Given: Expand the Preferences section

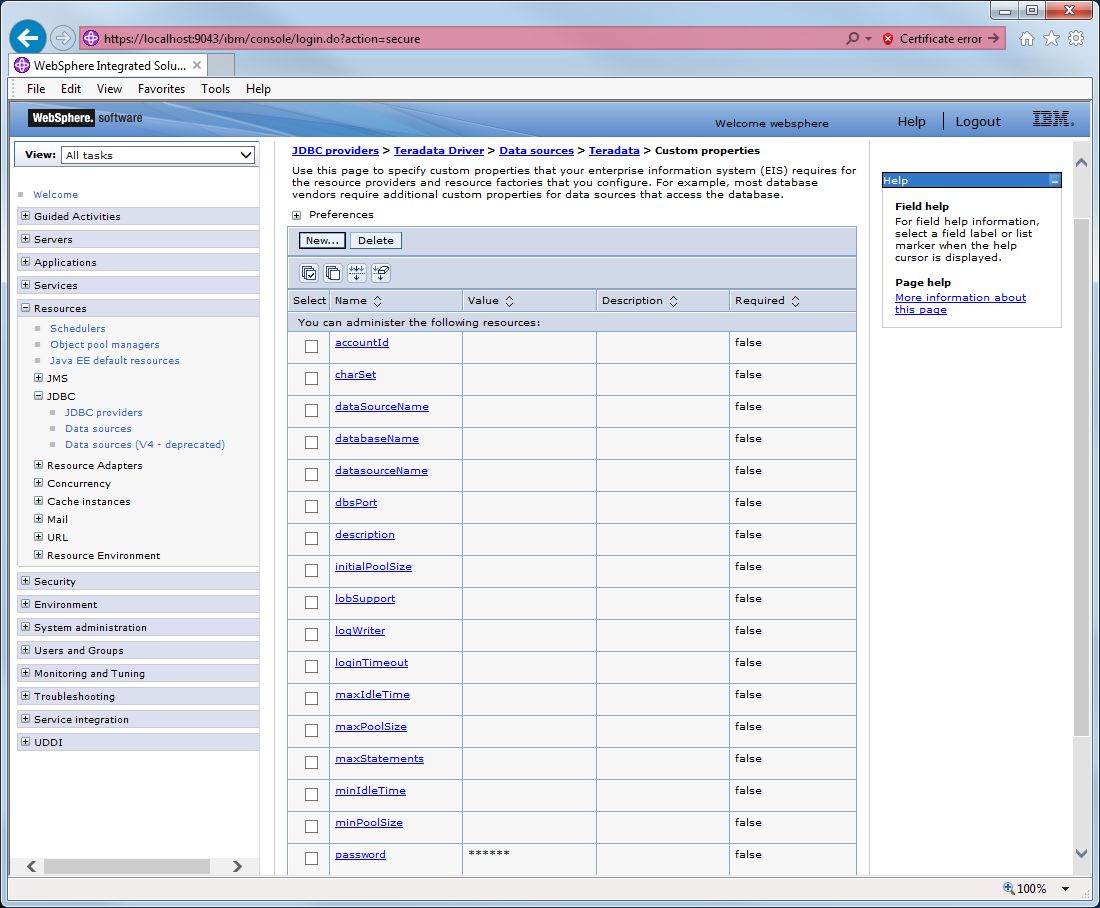Looking at the screenshot, I should click(x=297, y=215).
